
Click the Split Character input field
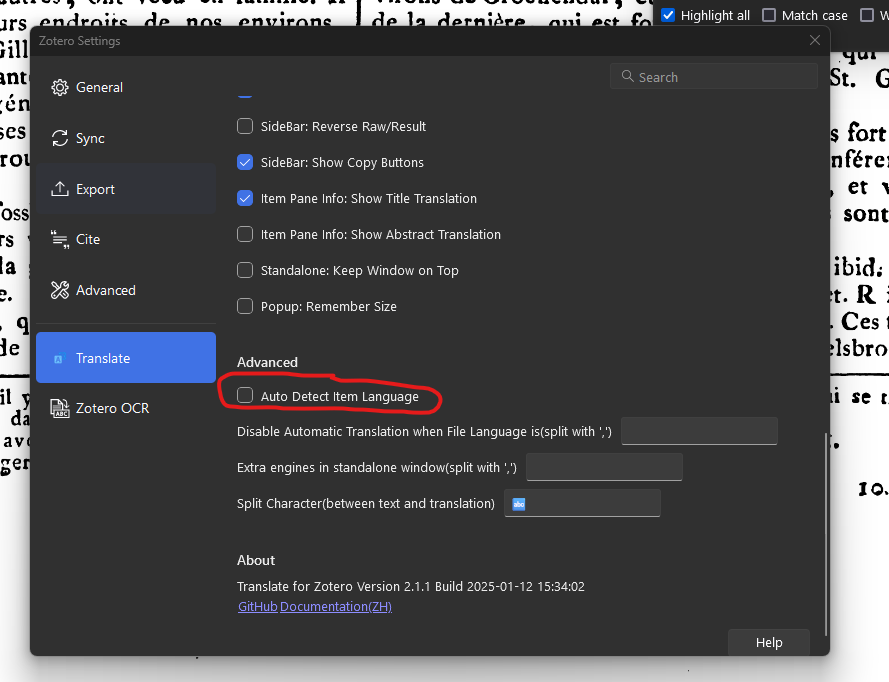click(x=582, y=503)
